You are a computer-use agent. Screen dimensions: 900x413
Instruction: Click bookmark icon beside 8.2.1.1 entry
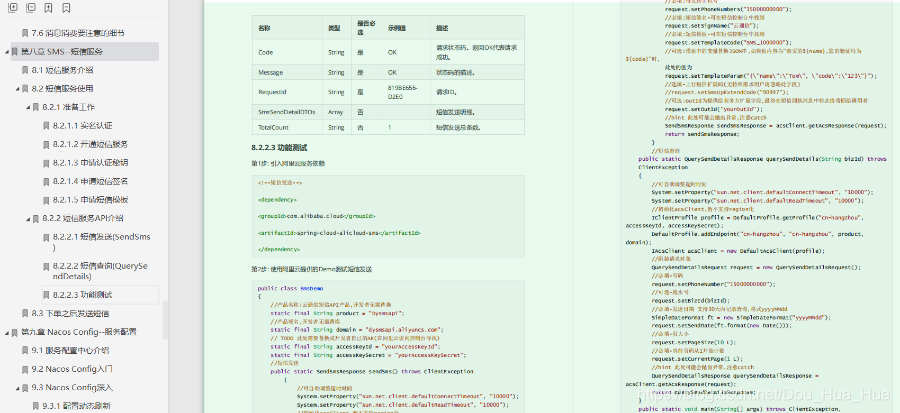[46, 126]
